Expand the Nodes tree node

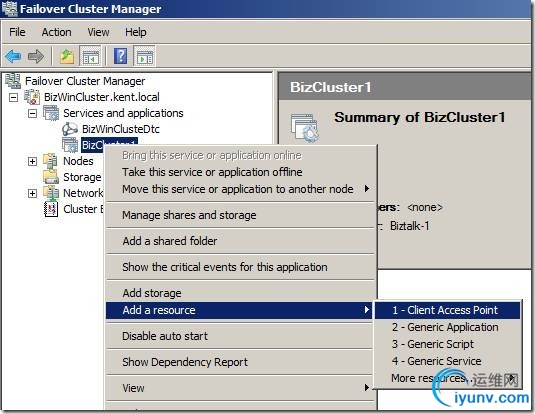tap(32, 161)
